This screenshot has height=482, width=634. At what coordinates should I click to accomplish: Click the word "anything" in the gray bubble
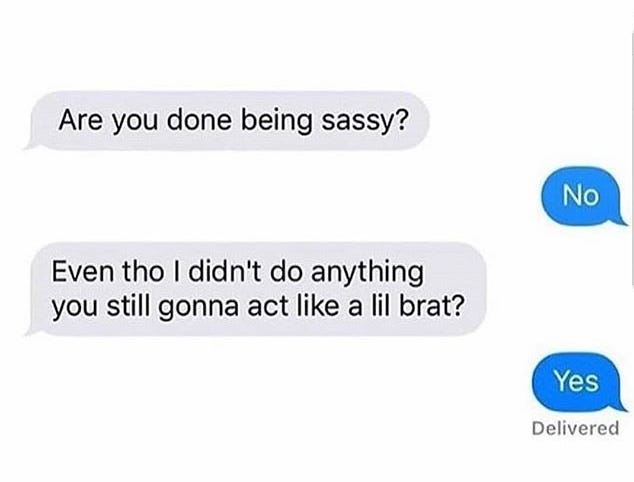point(367,273)
